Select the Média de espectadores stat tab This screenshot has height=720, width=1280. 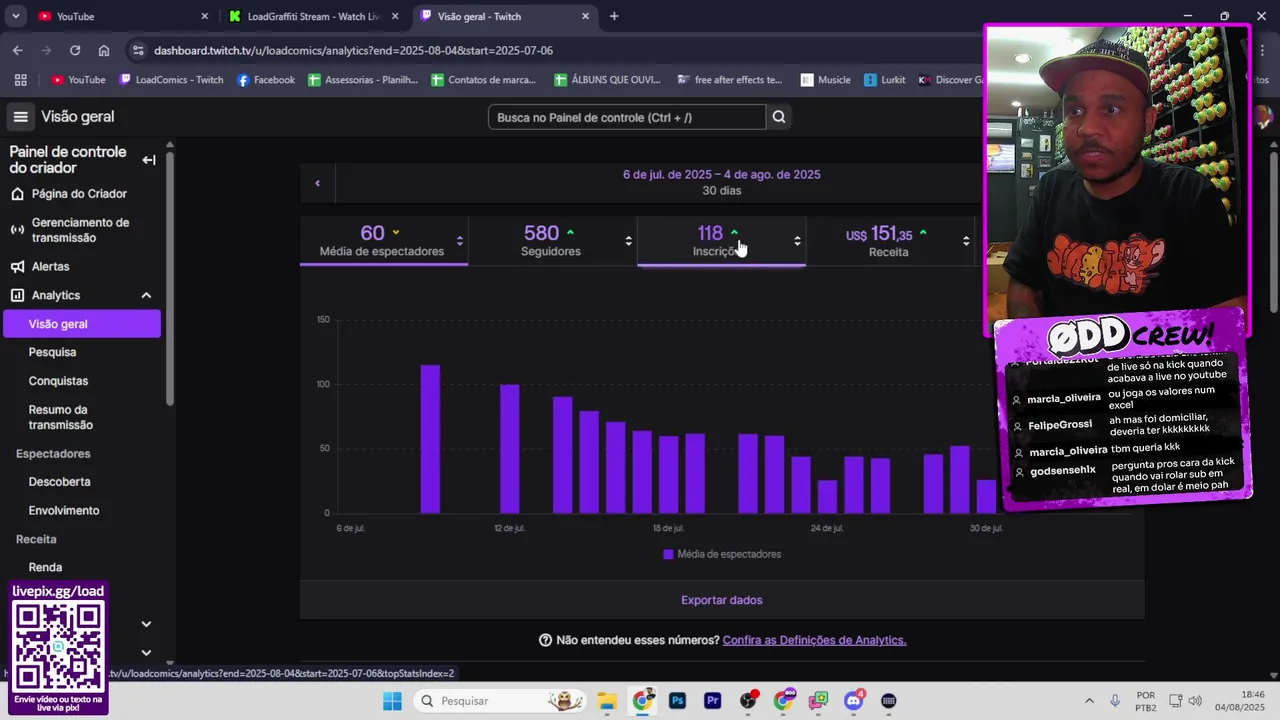(x=384, y=241)
